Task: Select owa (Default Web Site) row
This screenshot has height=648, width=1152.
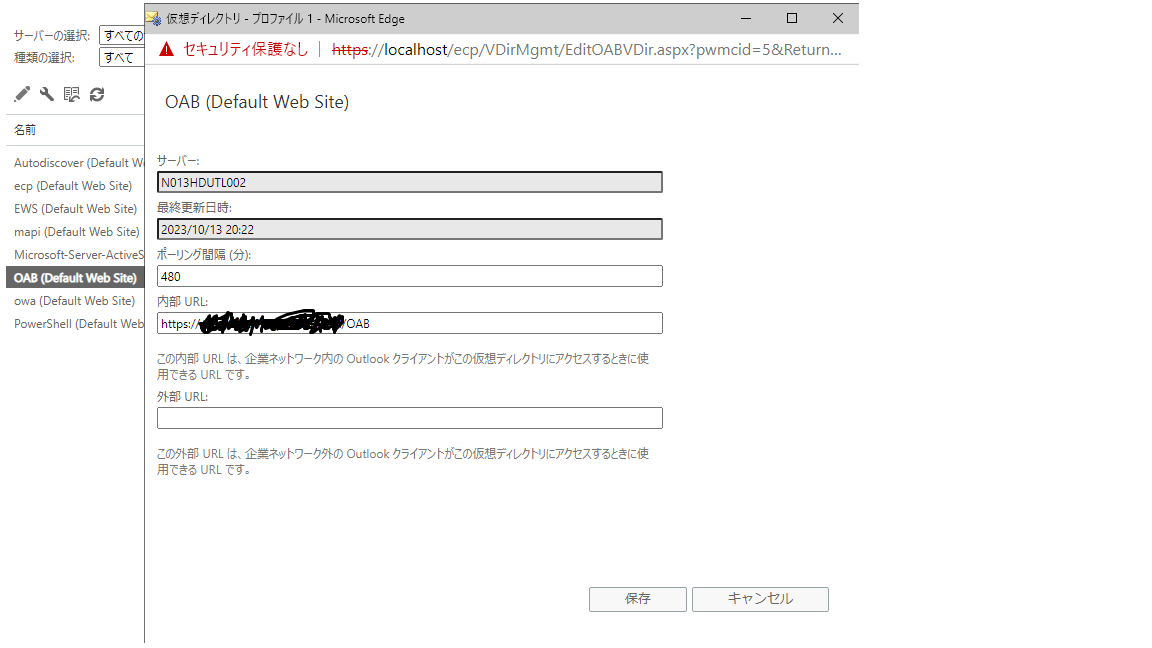Action: point(76,300)
